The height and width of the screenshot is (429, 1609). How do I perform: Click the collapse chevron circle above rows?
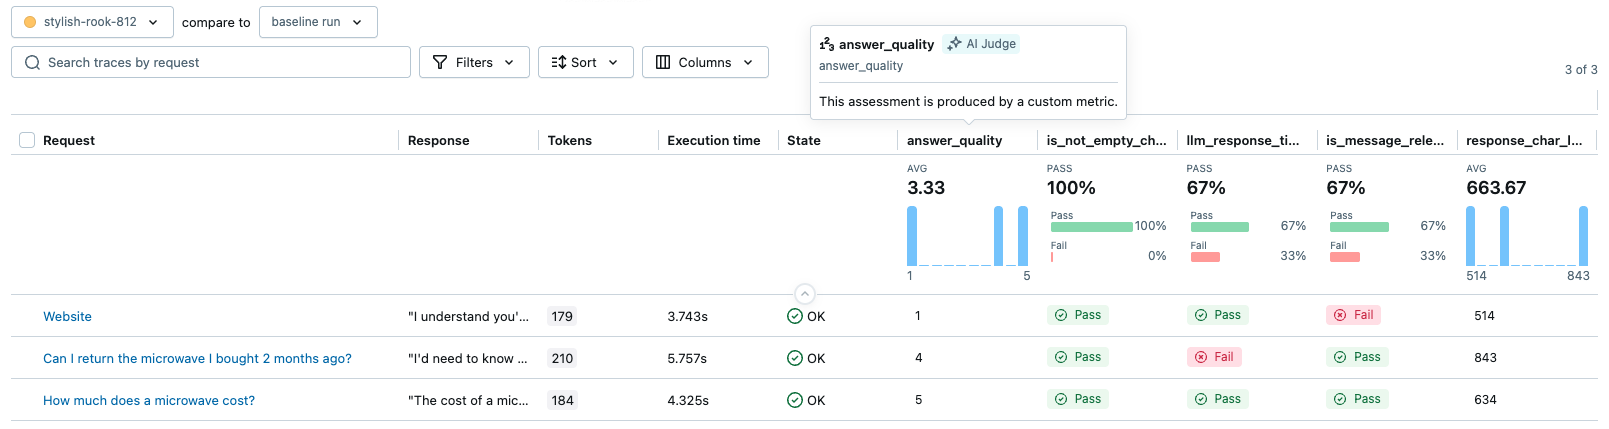805,294
